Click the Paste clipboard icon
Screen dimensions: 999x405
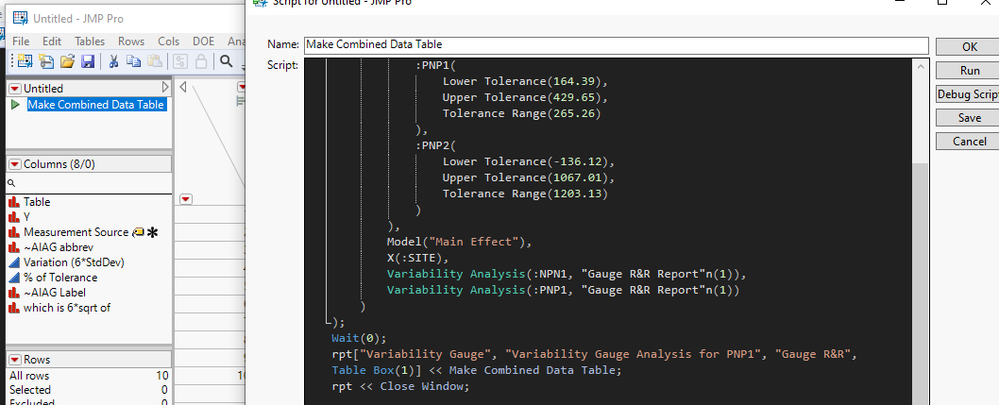[155, 61]
